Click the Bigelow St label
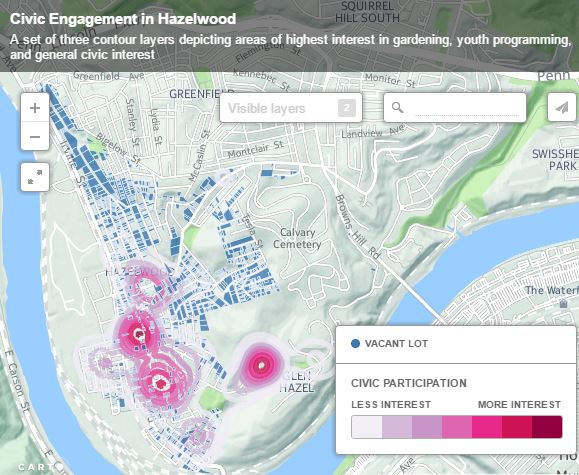579x475 pixels. pyautogui.click(x=118, y=148)
